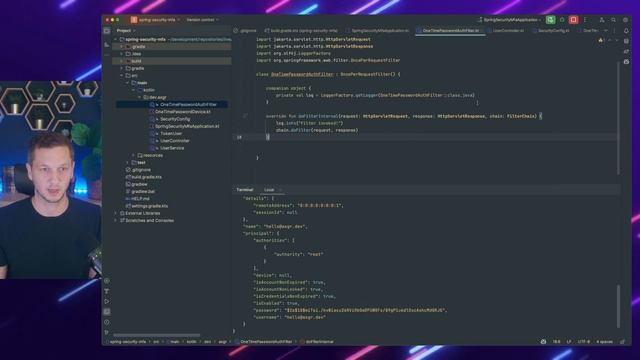Screen dimensions: 640x360
Task: Click line:column indicator in status bar
Action: pyautogui.click(x=556, y=342)
